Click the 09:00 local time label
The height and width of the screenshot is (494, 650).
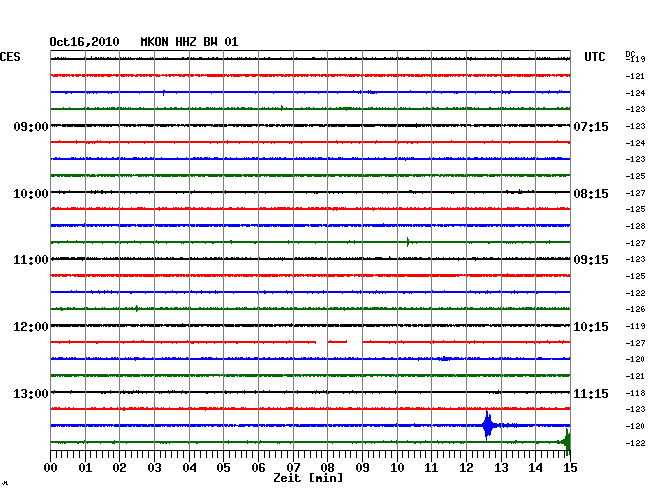coord(31,126)
